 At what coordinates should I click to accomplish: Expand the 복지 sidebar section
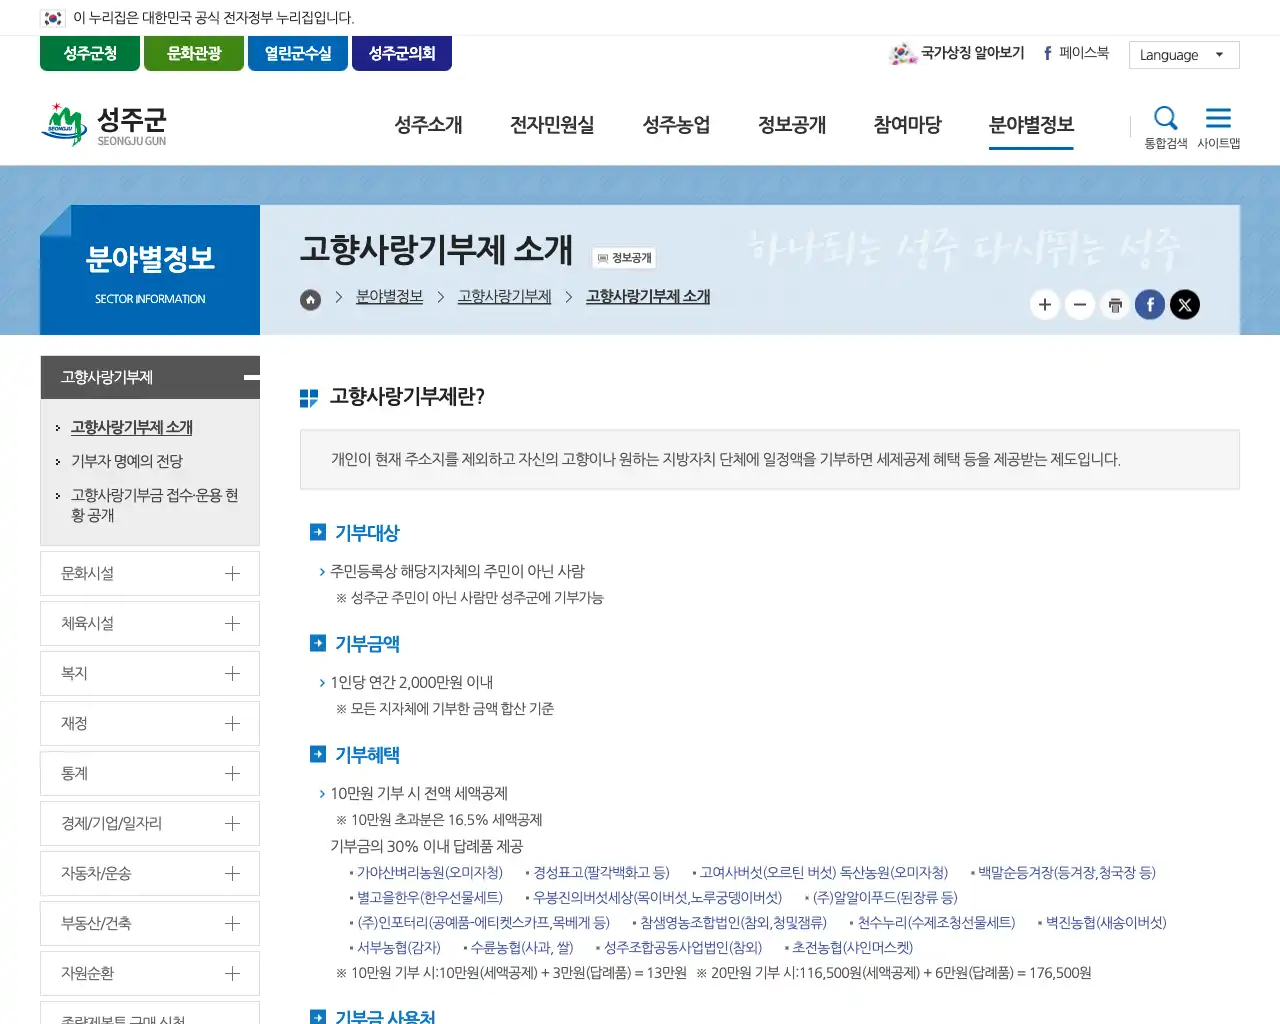coord(150,673)
